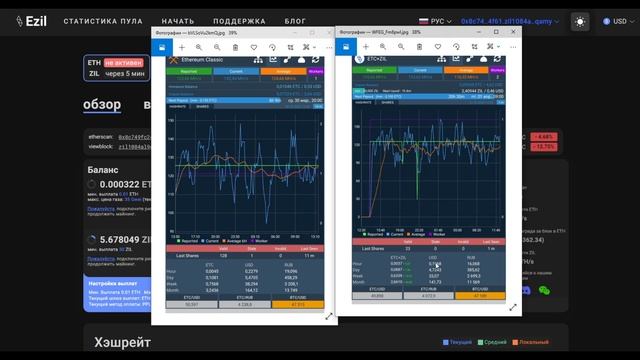Open photo collection in left Photos window
Image resolution: width=640 pixels, height=360 pixels.
click(162, 47)
